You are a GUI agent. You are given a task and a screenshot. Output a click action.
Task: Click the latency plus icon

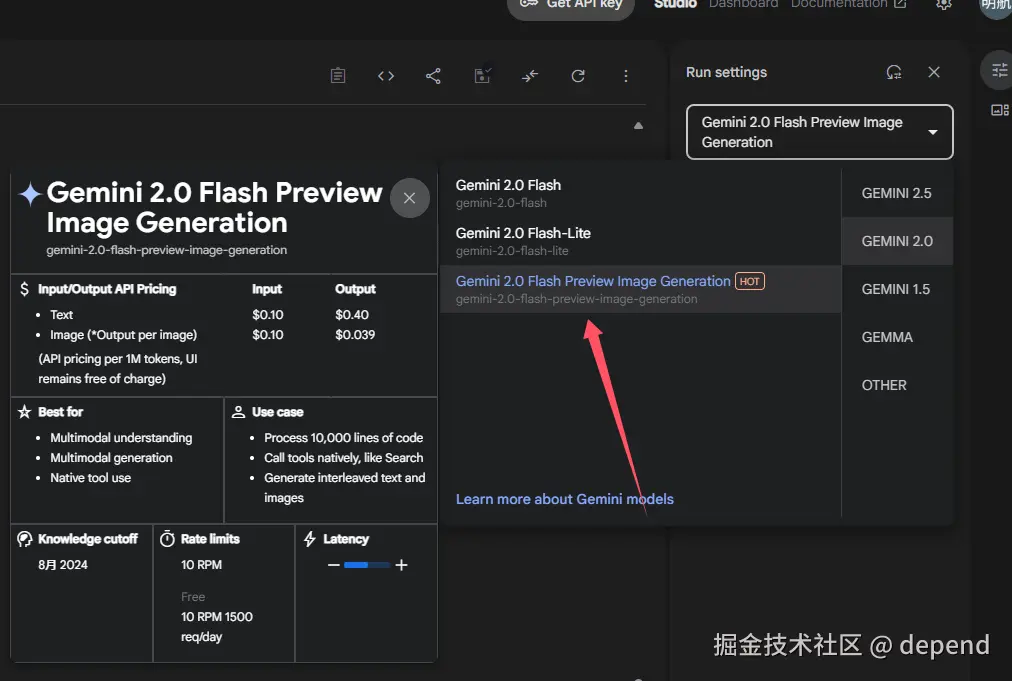pyautogui.click(x=401, y=565)
